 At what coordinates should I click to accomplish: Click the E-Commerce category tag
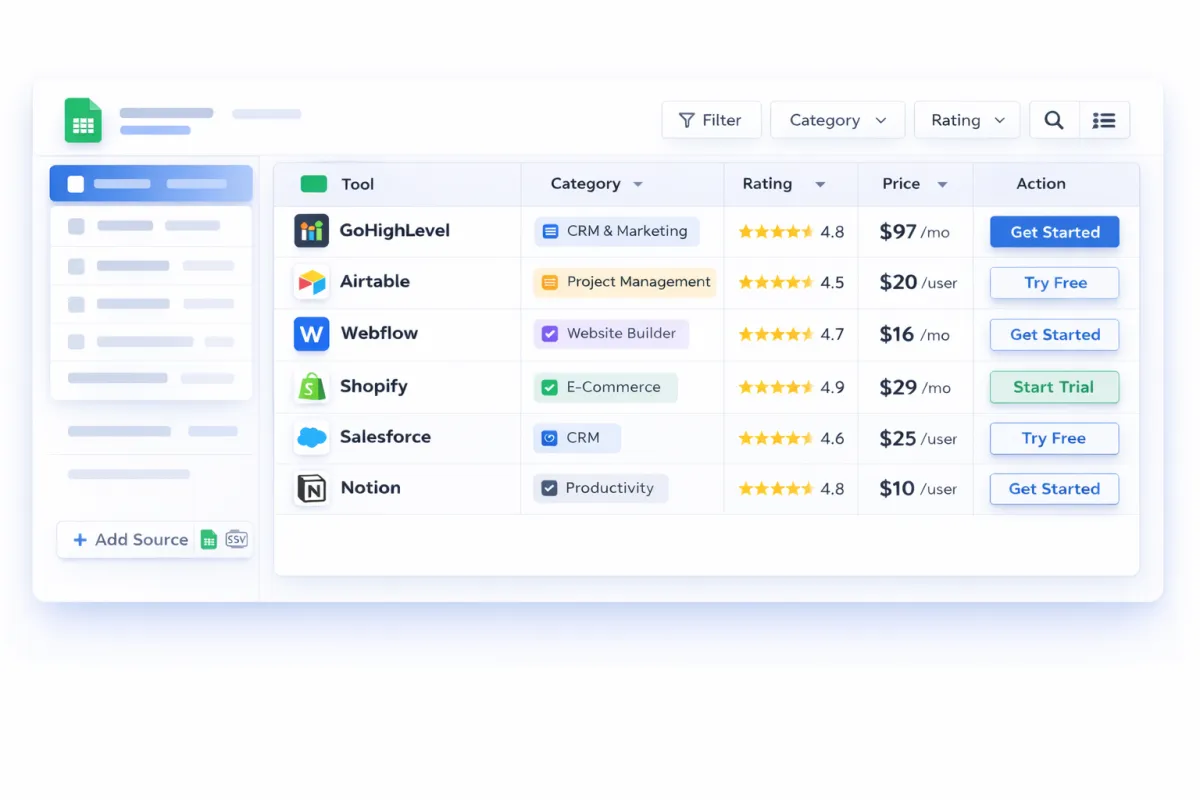pyautogui.click(x=605, y=387)
